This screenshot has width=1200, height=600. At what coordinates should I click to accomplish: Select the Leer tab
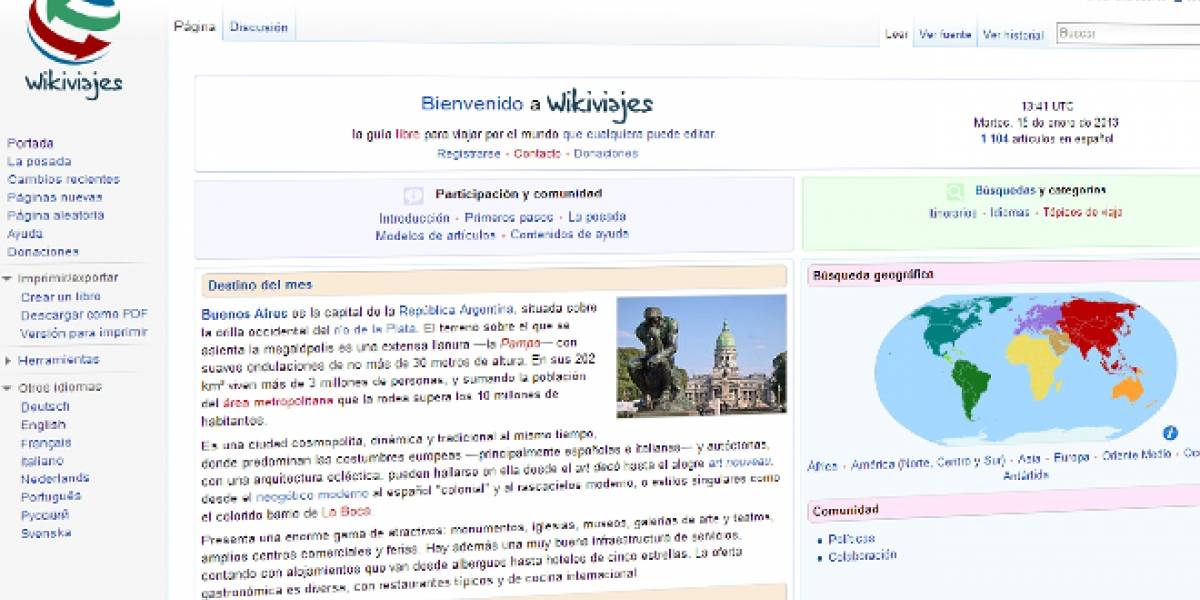pyautogui.click(x=896, y=34)
